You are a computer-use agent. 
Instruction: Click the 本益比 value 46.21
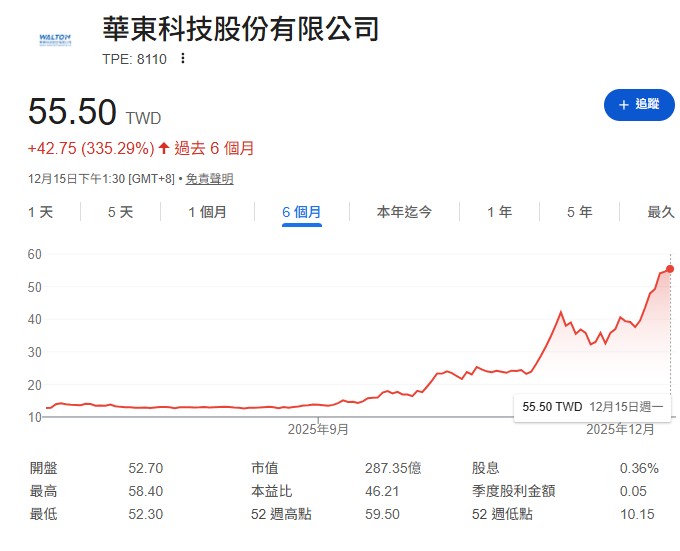(382, 491)
